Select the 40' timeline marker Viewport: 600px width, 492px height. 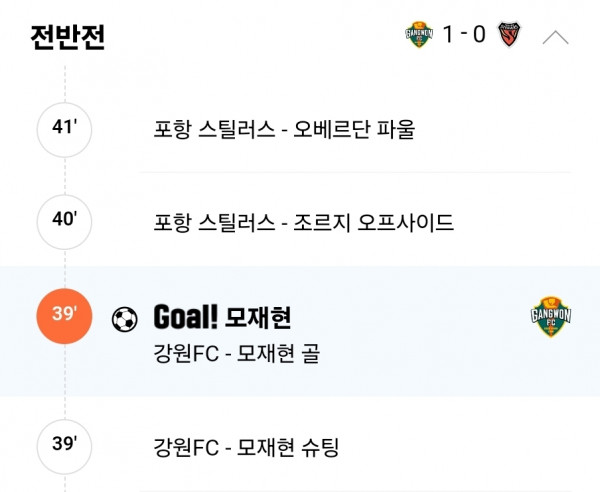(64, 222)
